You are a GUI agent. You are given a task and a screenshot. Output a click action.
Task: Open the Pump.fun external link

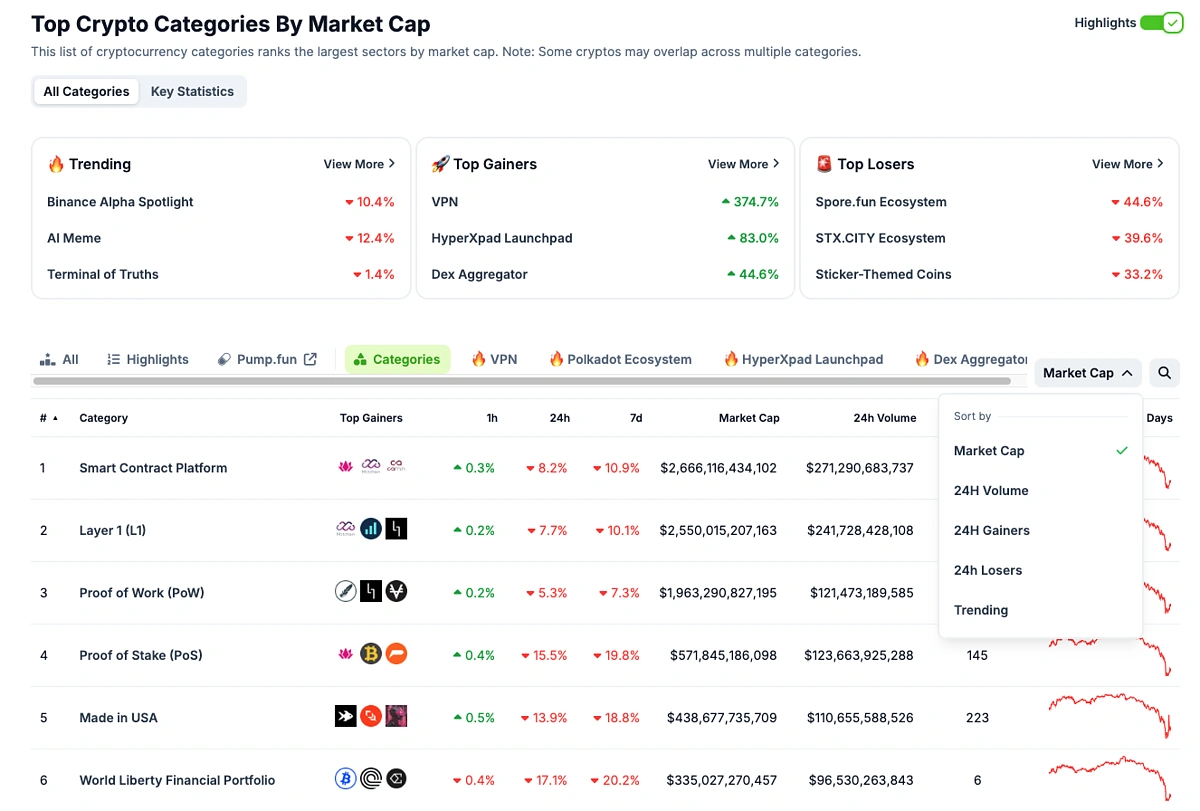point(267,359)
